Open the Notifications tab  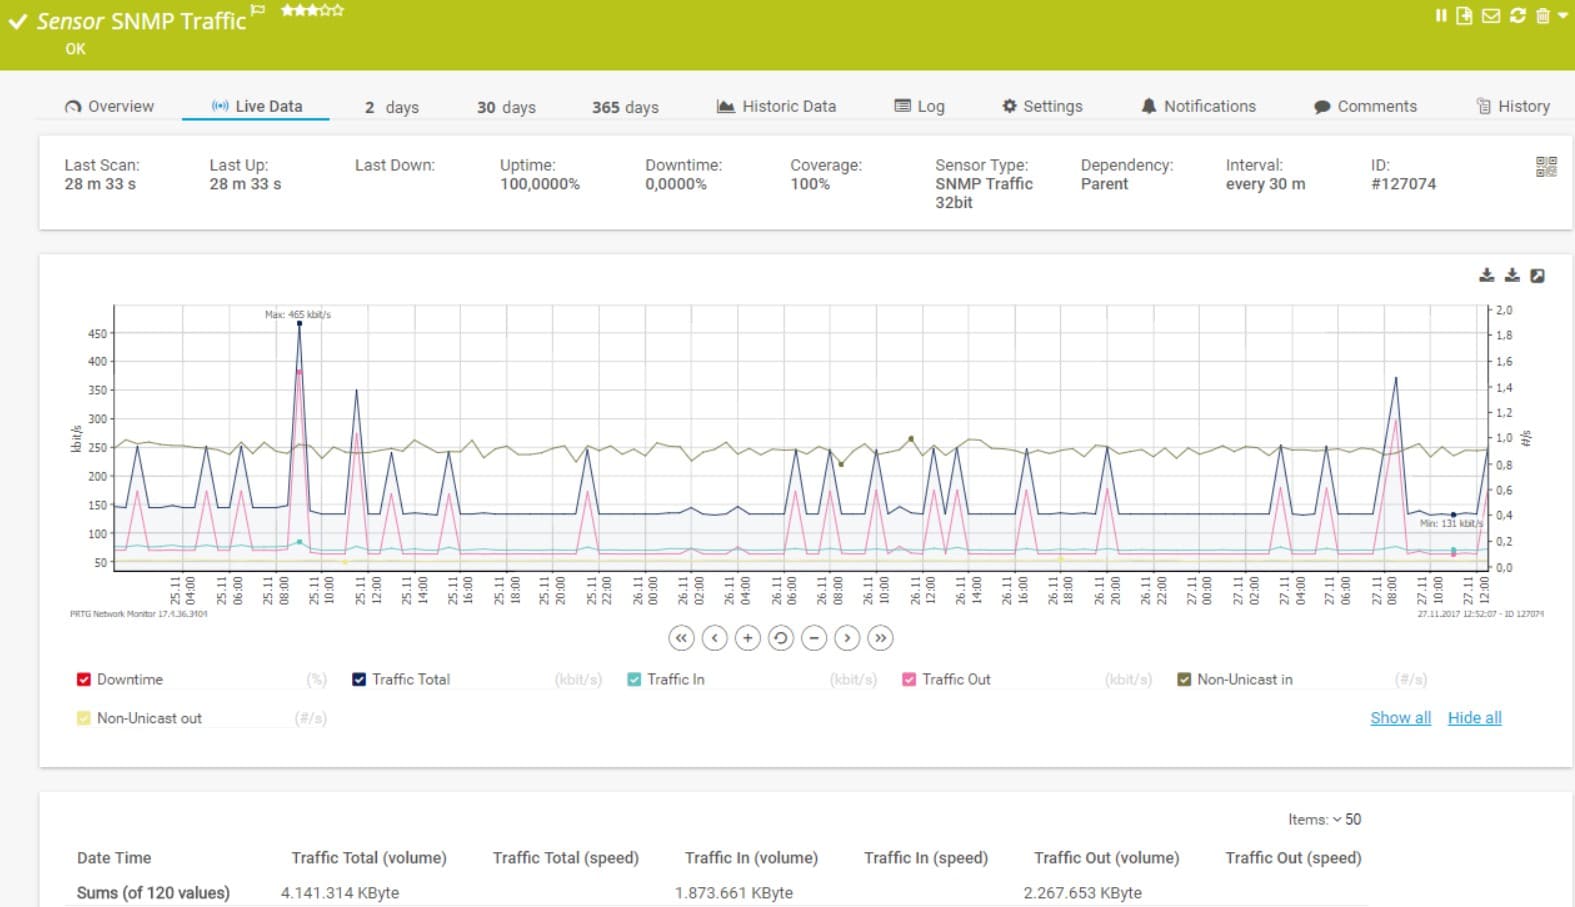(1198, 106)
